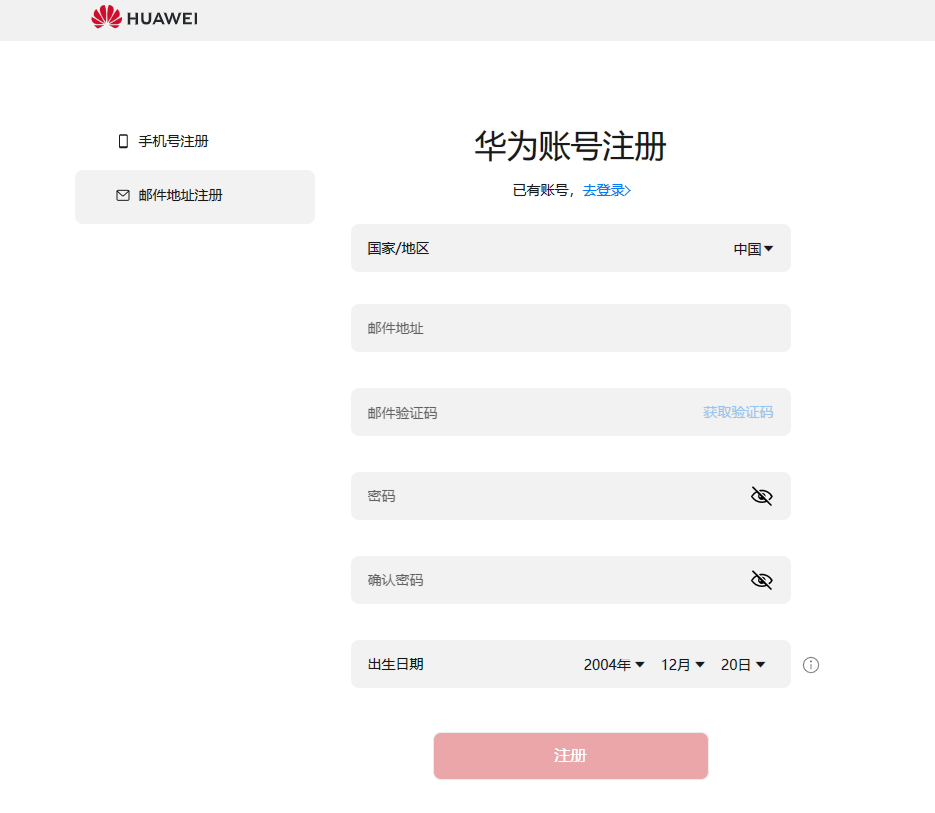Open the 20日 day dropdown
Screen dimensions: 935x813
(743, 664)
